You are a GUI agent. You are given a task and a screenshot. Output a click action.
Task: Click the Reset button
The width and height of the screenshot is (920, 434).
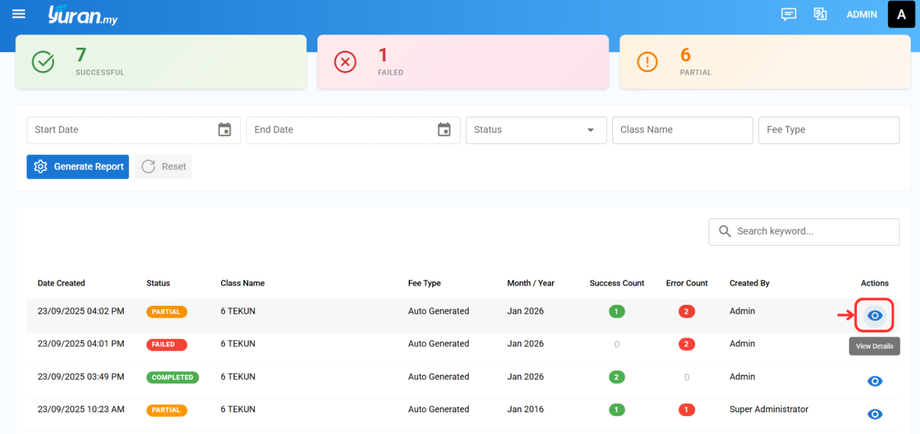point(164,167)
